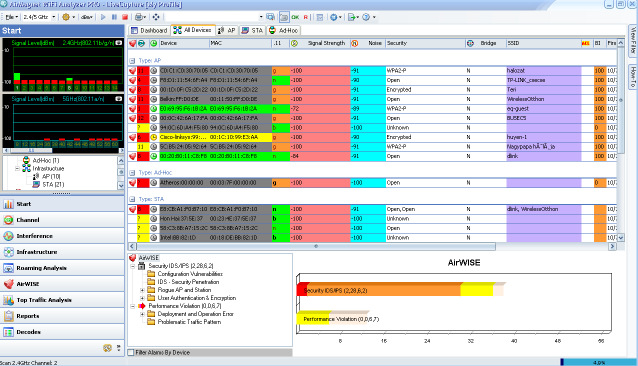Collapse the Performance Violation tree node

click(x=133, y=306)
